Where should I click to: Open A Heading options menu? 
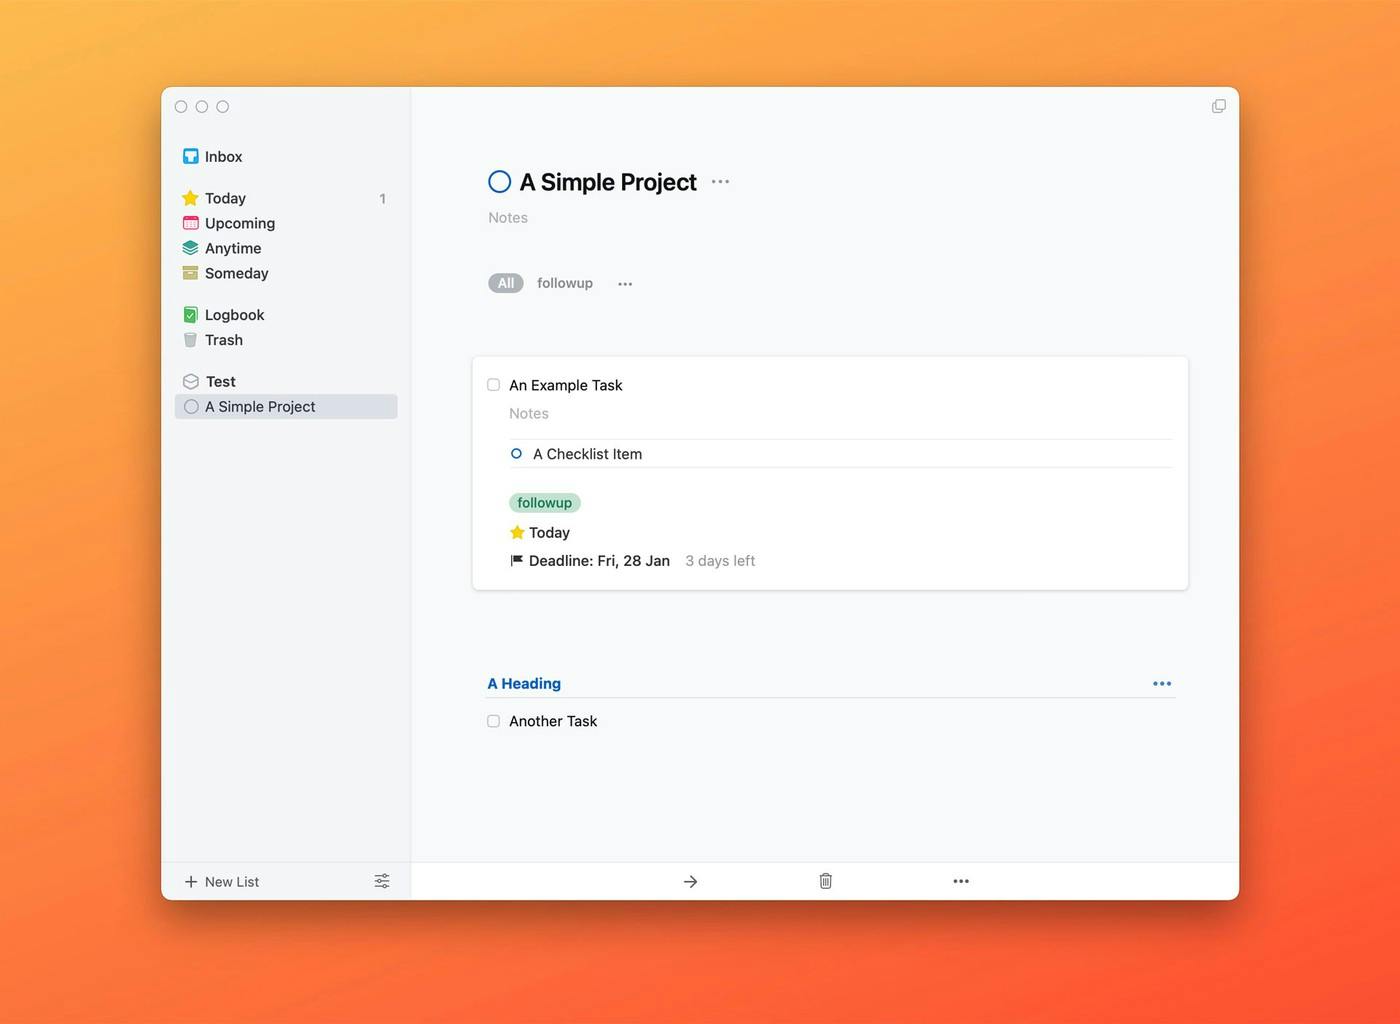click(1162, 684)
